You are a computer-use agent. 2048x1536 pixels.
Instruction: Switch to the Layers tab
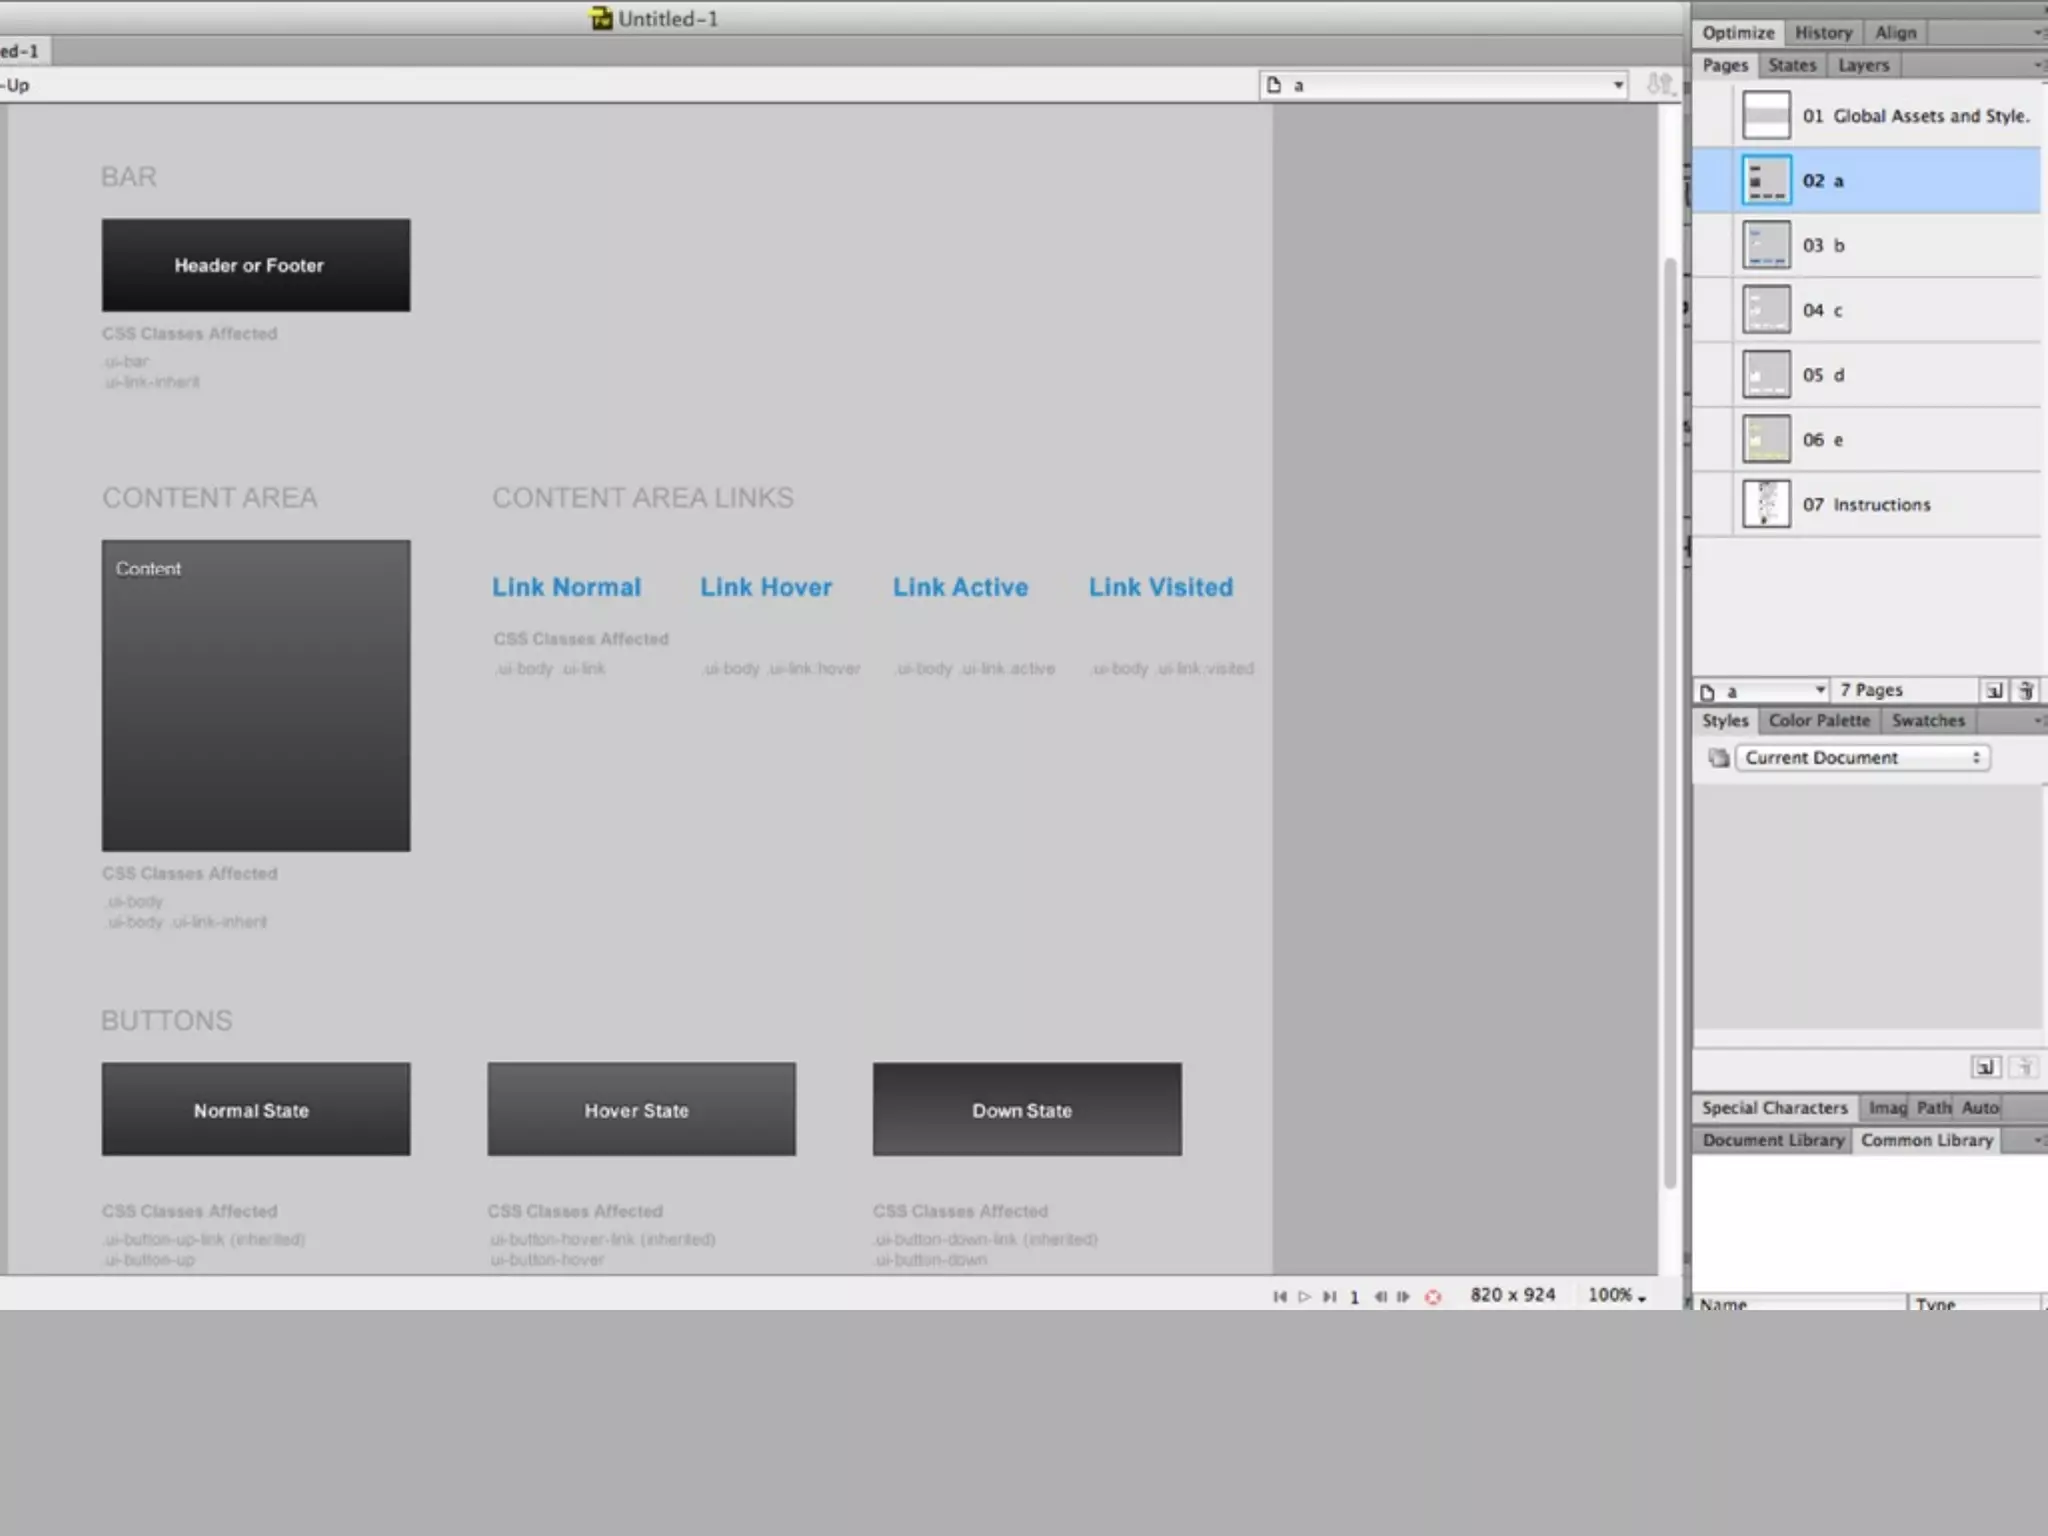(x=1863, y=65)
